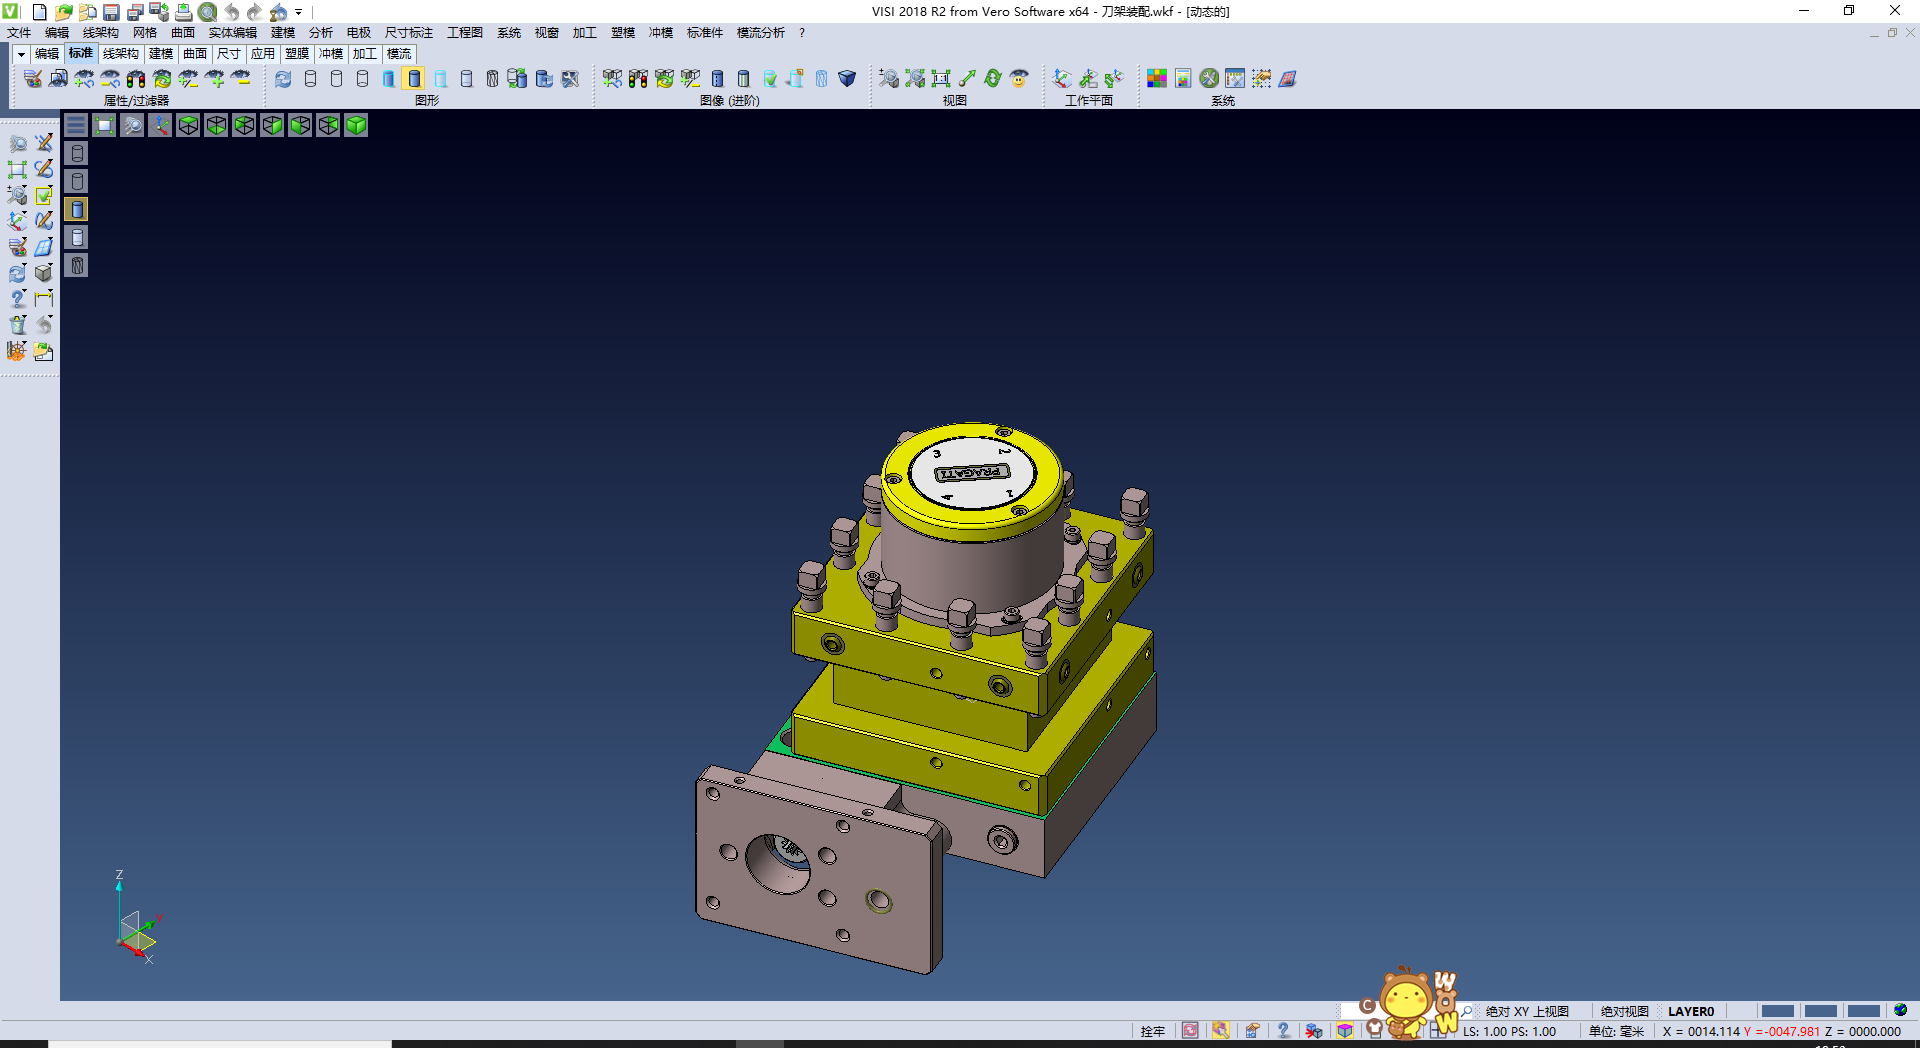Switch to the 线架构 ribbon tab

tap(120, 54)
